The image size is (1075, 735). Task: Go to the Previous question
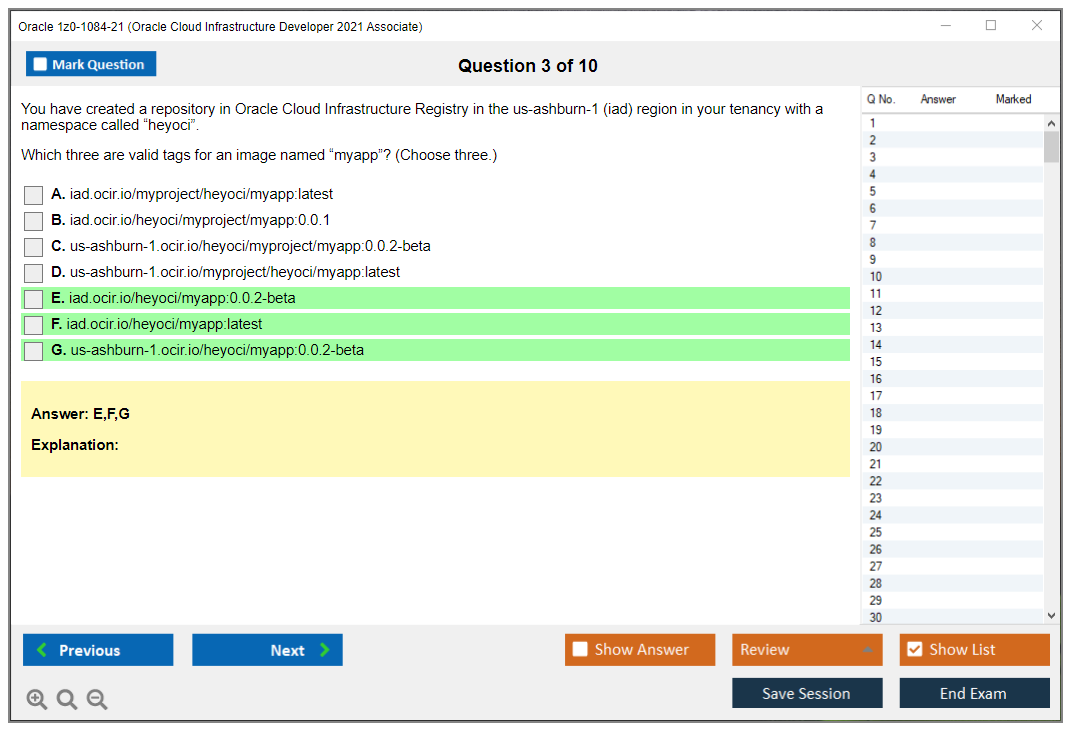pos(97,649)
